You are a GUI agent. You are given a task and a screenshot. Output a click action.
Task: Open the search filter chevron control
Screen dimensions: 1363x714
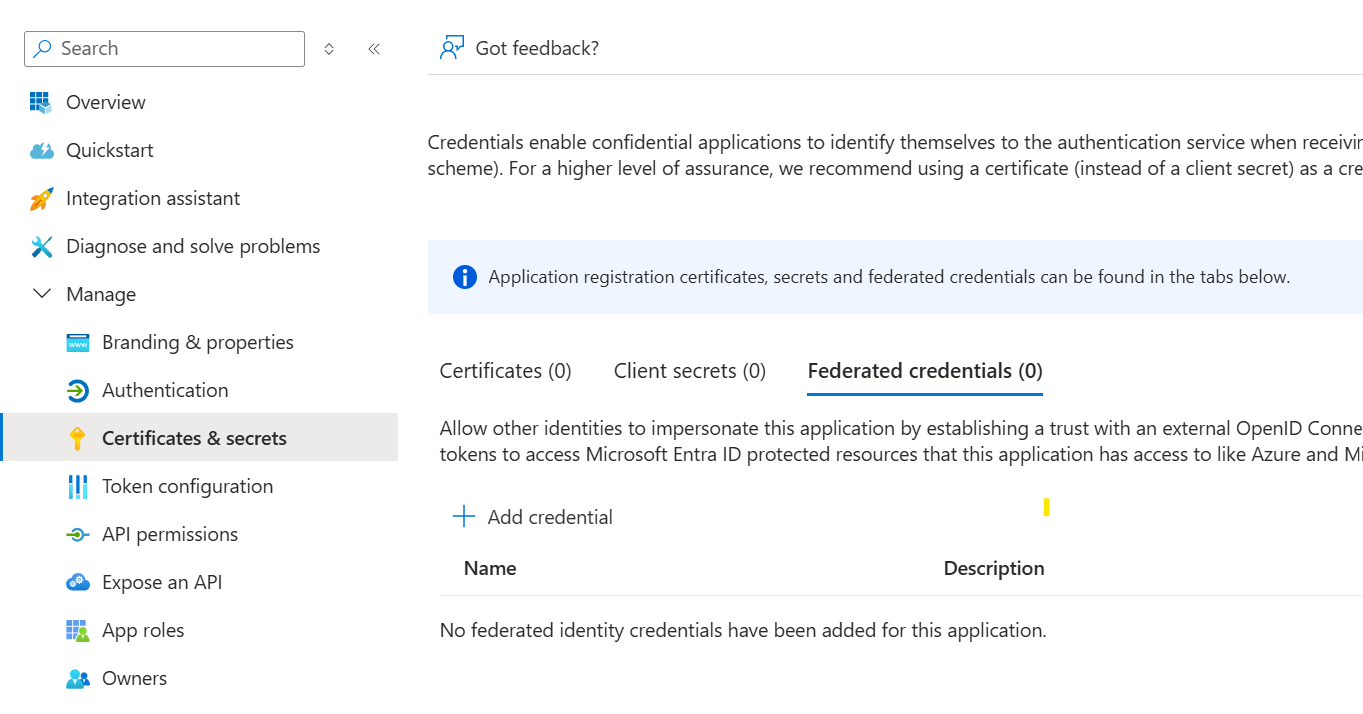pos(328,48)
